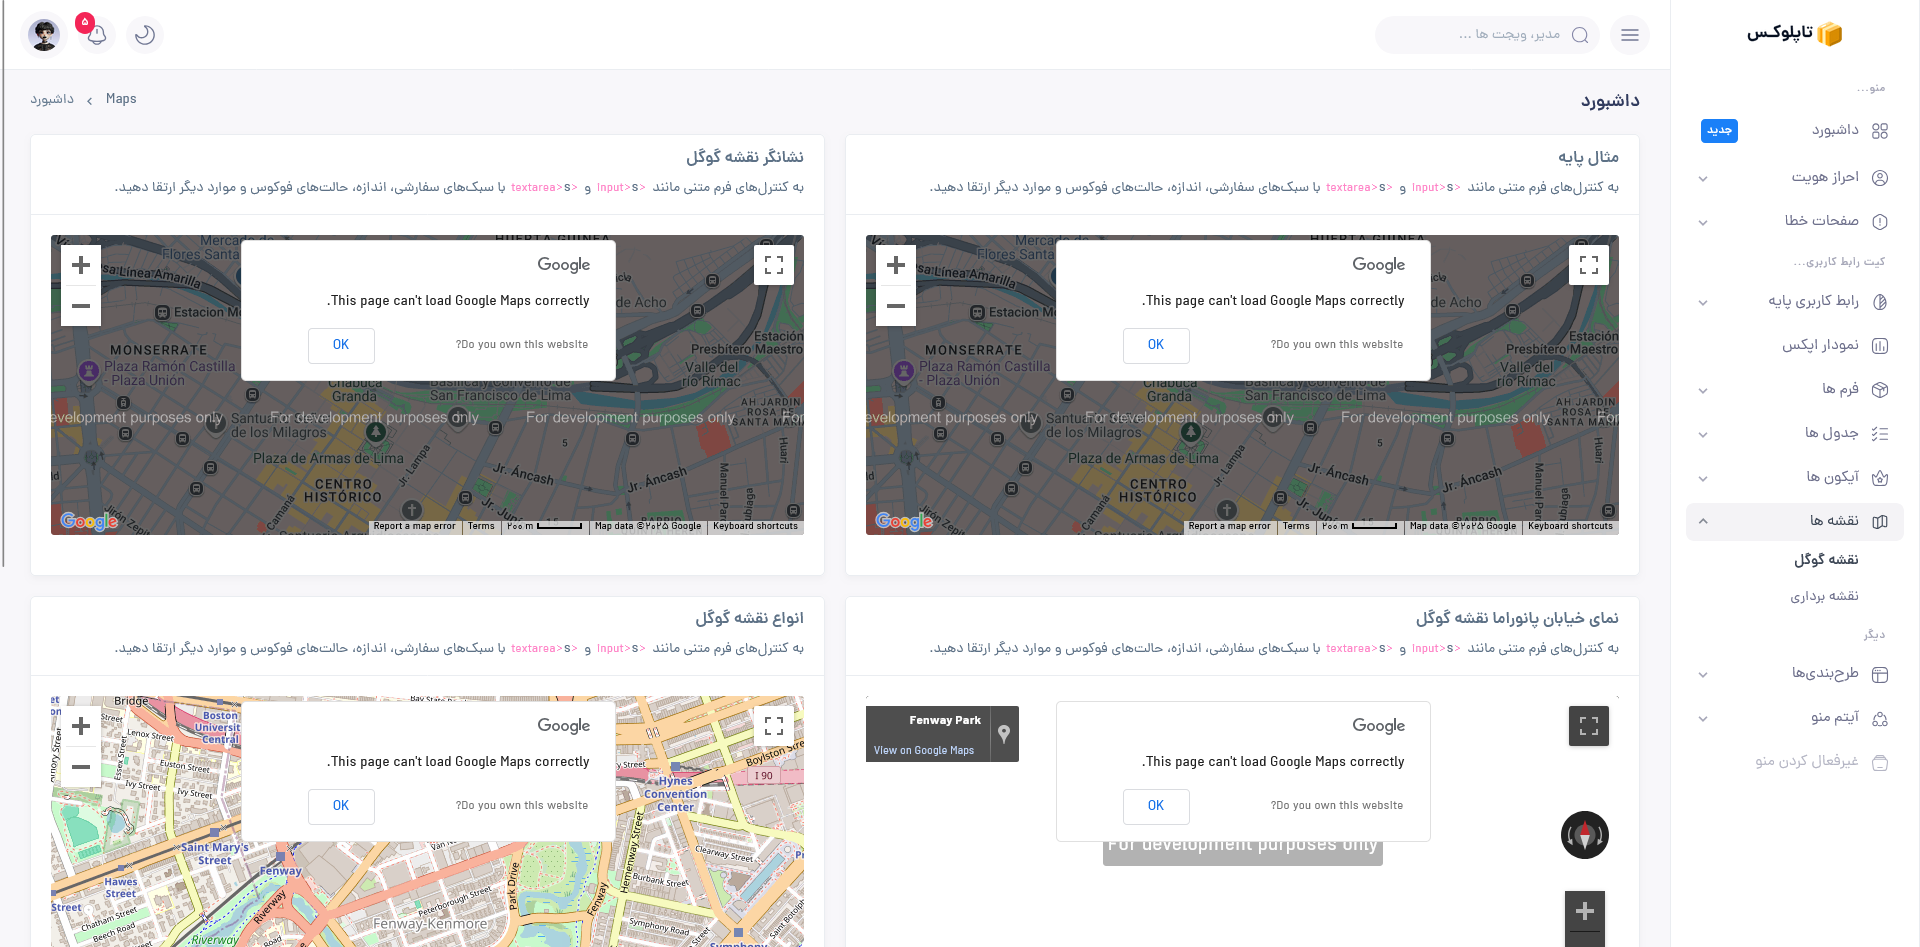
Task: Click View on Google Maps link
Action: click(x=924, y=751)
